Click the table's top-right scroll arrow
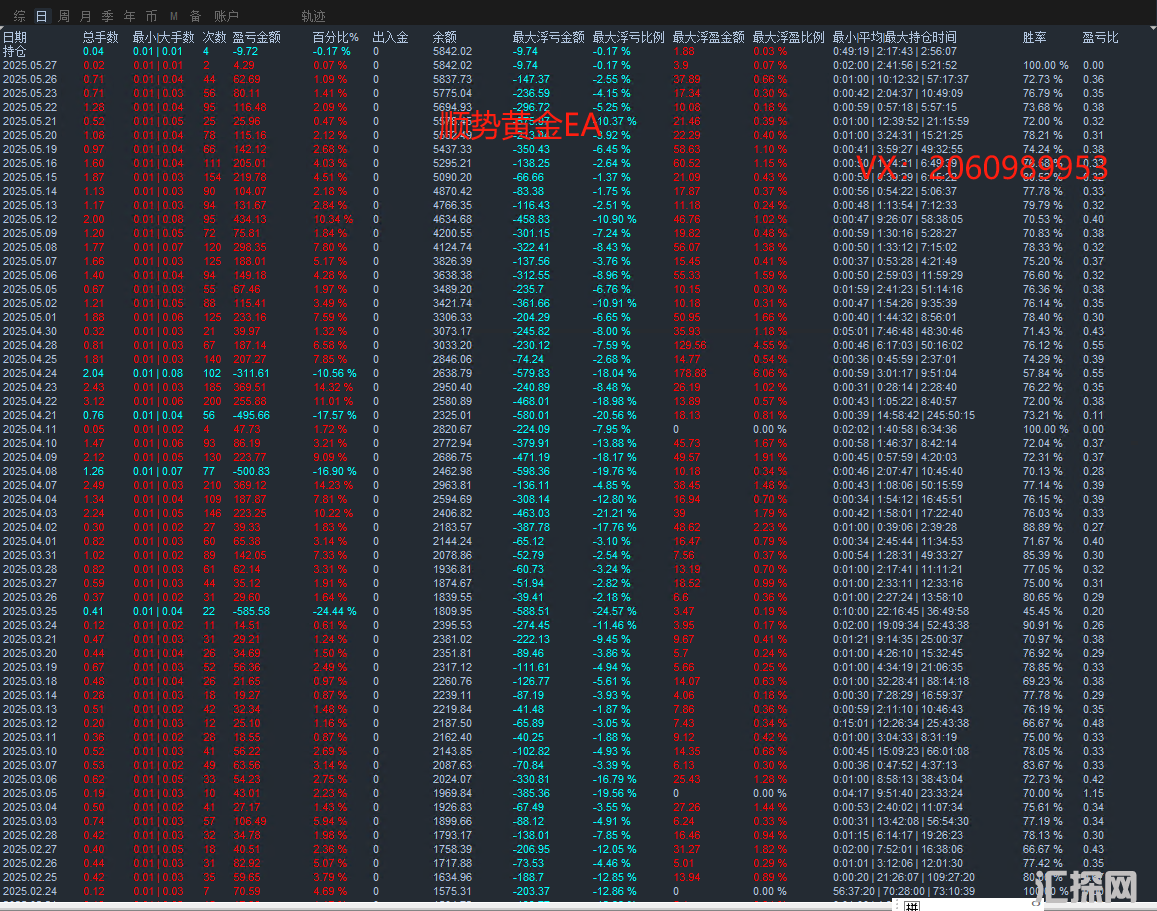This screenshot has height=911, width=1157. (x=1153, y=28)
